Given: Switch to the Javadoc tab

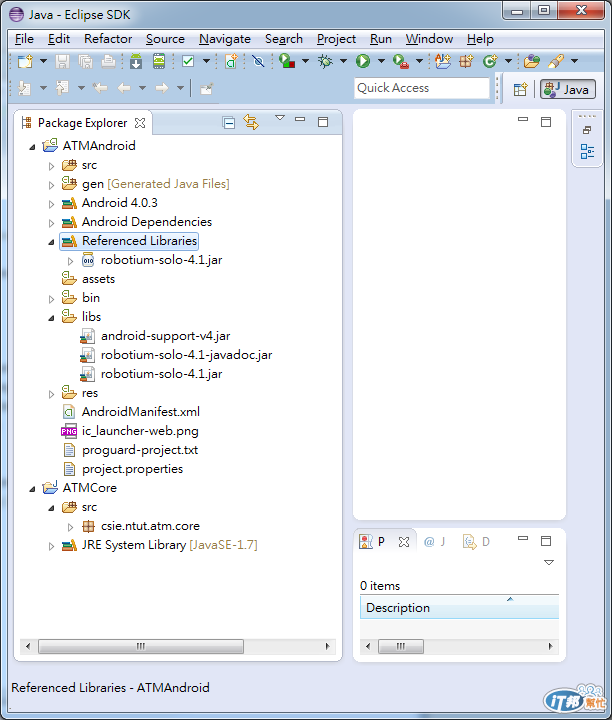Looking at the screenshot, I should pyautogui.click(x=434, y=542).
